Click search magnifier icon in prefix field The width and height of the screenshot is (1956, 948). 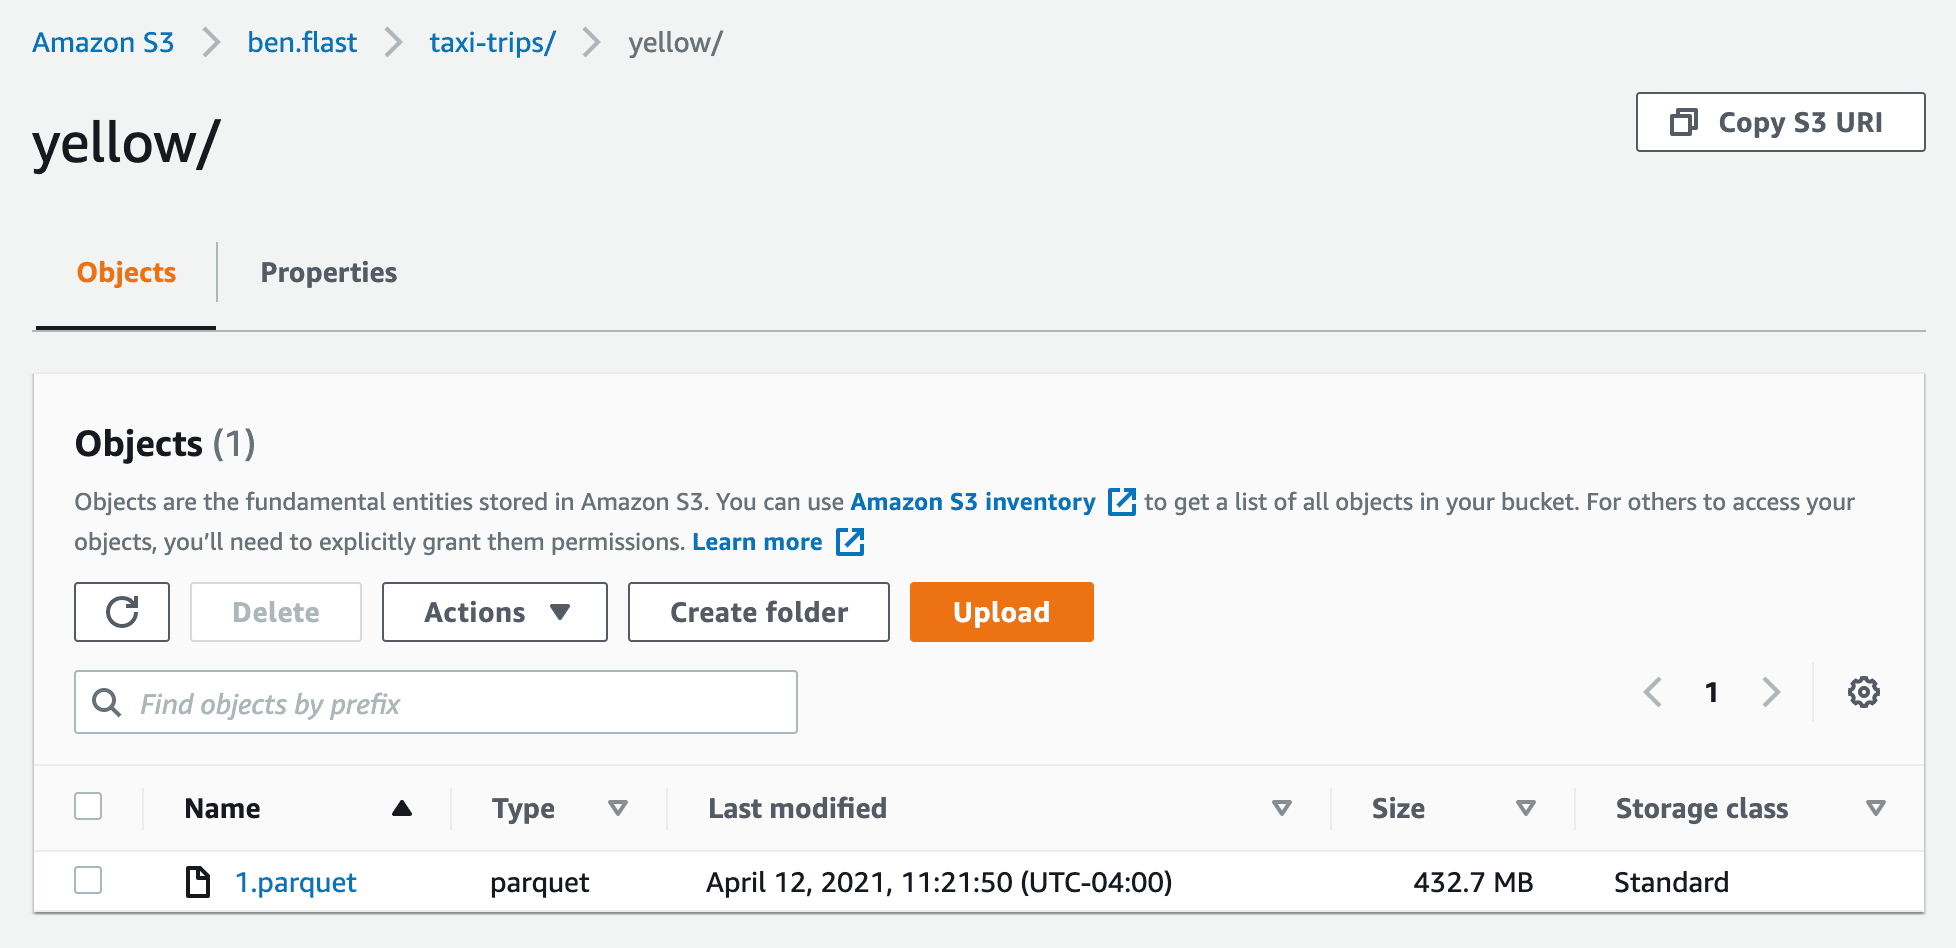[x=106, y=703]
